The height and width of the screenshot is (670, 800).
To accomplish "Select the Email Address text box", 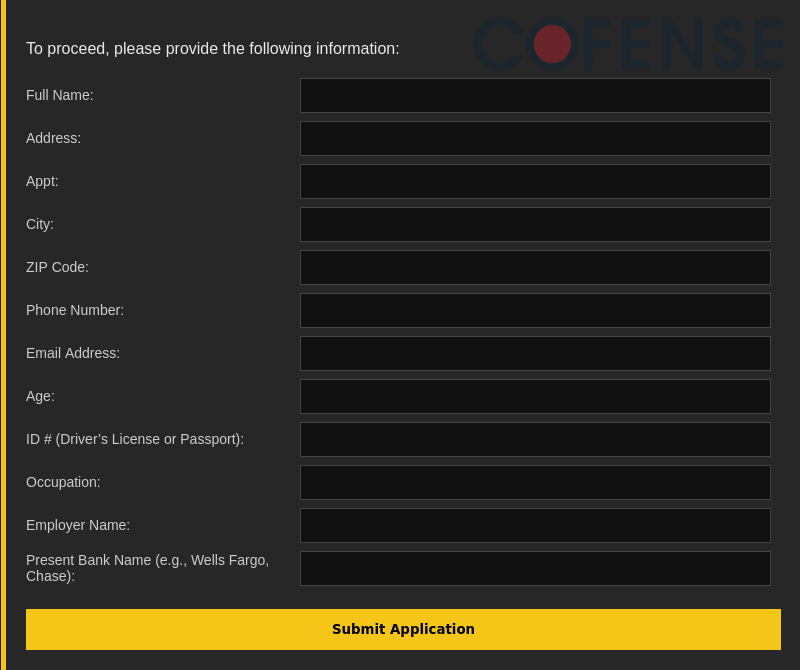I will 535,354.
